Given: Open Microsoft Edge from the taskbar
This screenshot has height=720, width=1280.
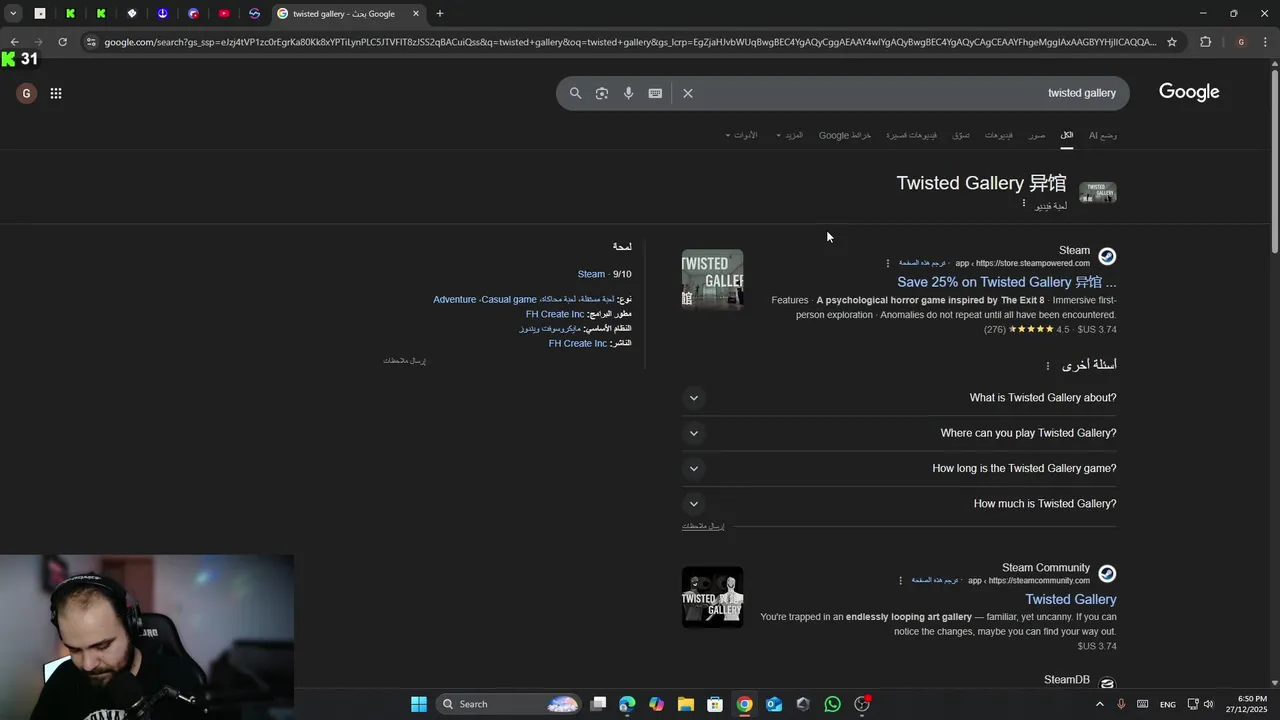Looking at the screenshot, I should pyautogui.click(x=627, y=704).
